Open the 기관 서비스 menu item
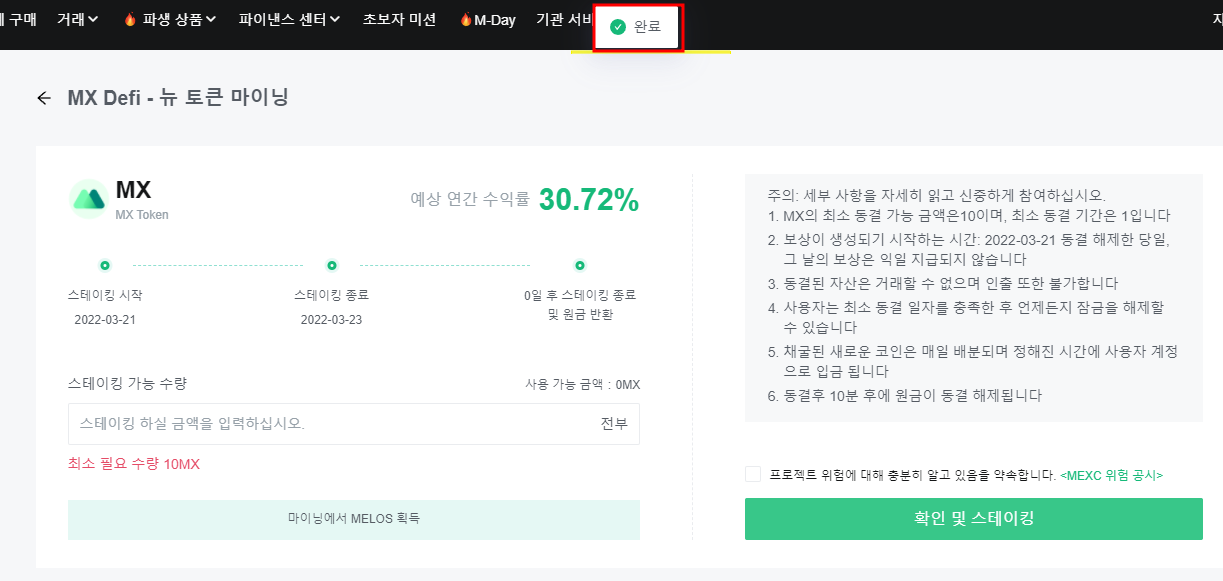This screenshot has height=581, width=1223. point(563,19)
